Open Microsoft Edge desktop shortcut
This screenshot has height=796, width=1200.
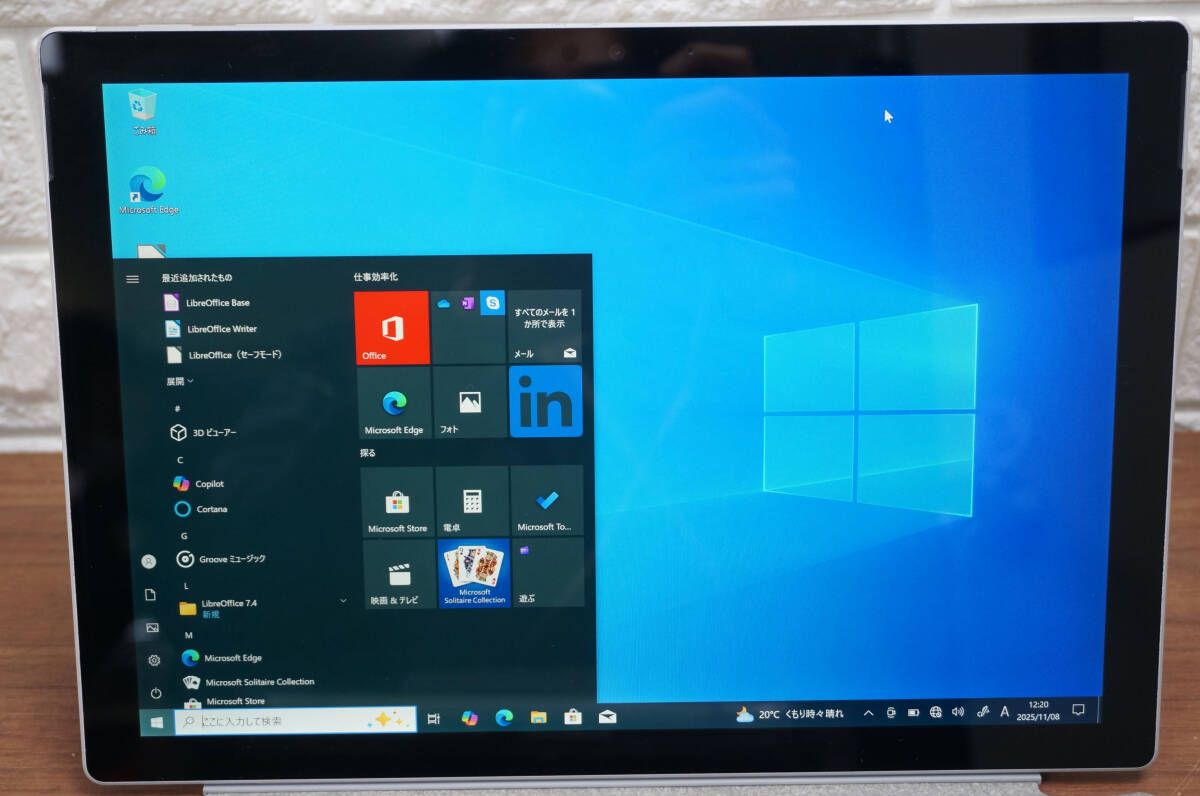coord(148,190)
